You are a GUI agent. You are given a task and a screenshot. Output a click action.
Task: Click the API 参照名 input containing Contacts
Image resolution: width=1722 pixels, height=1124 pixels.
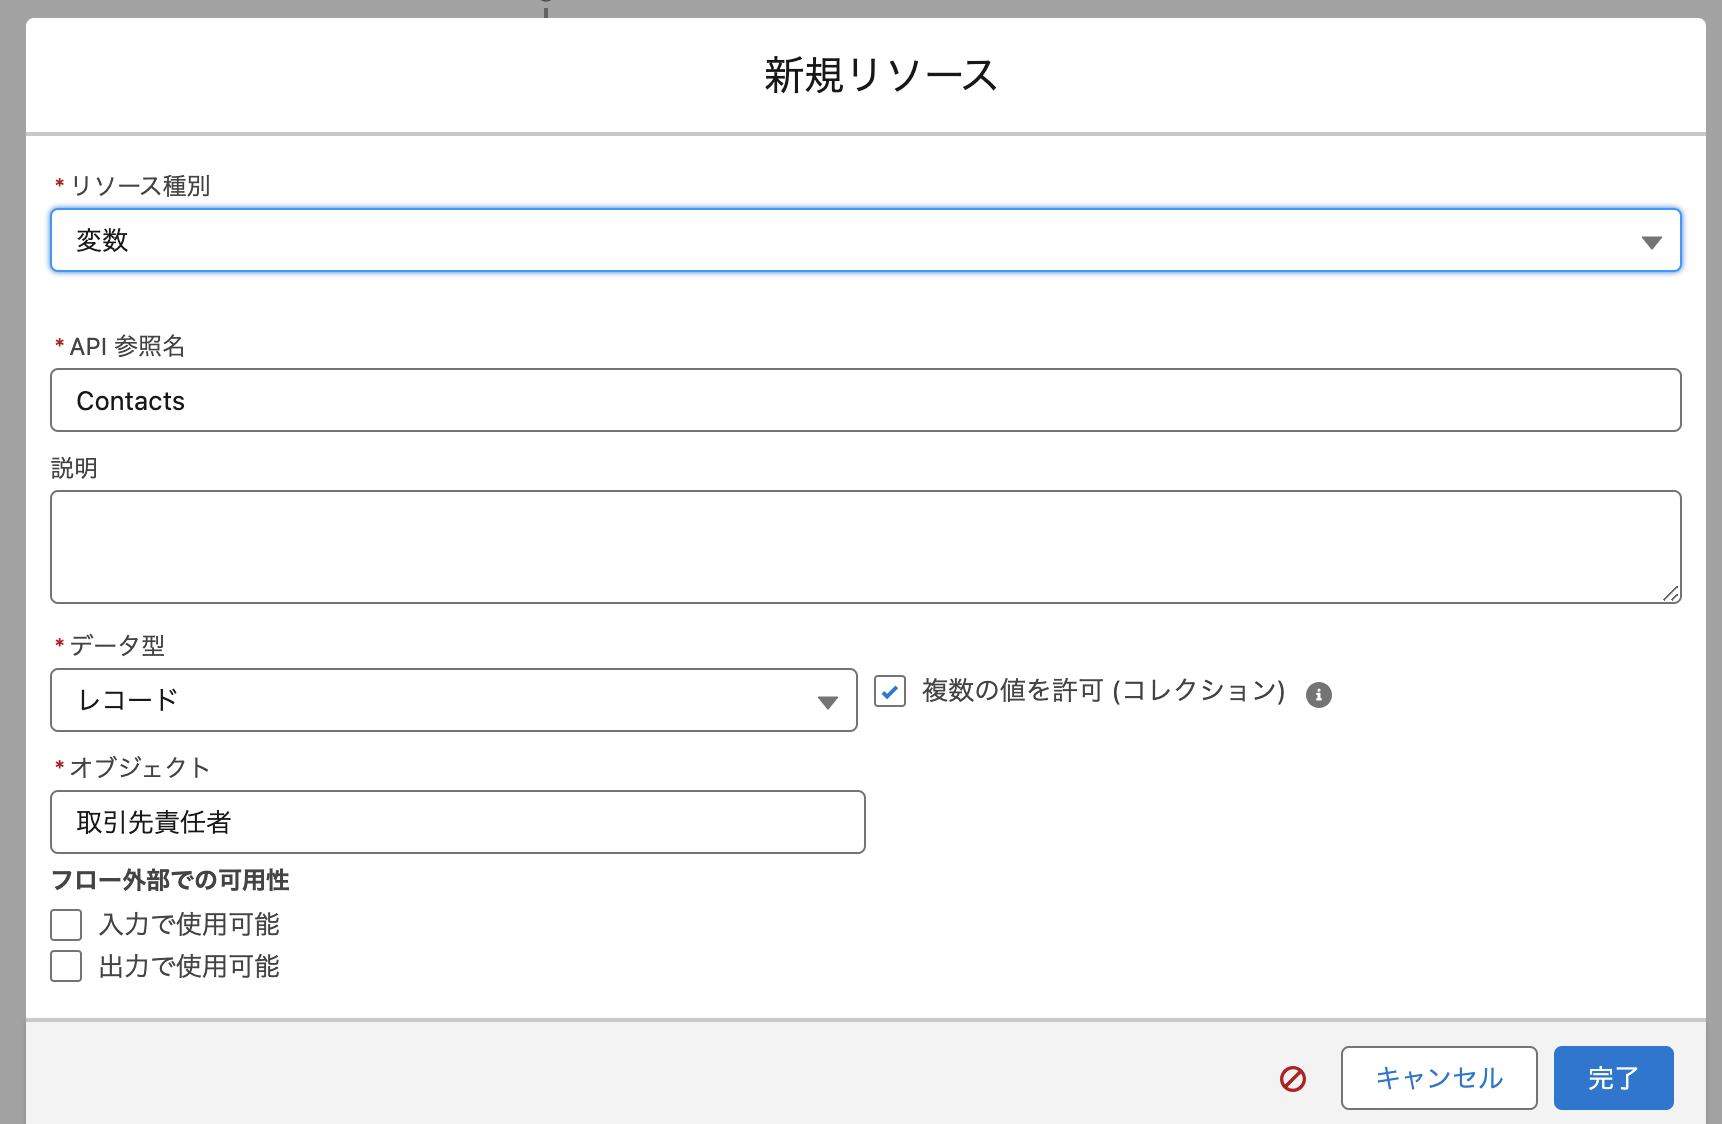tap(860, 400)
